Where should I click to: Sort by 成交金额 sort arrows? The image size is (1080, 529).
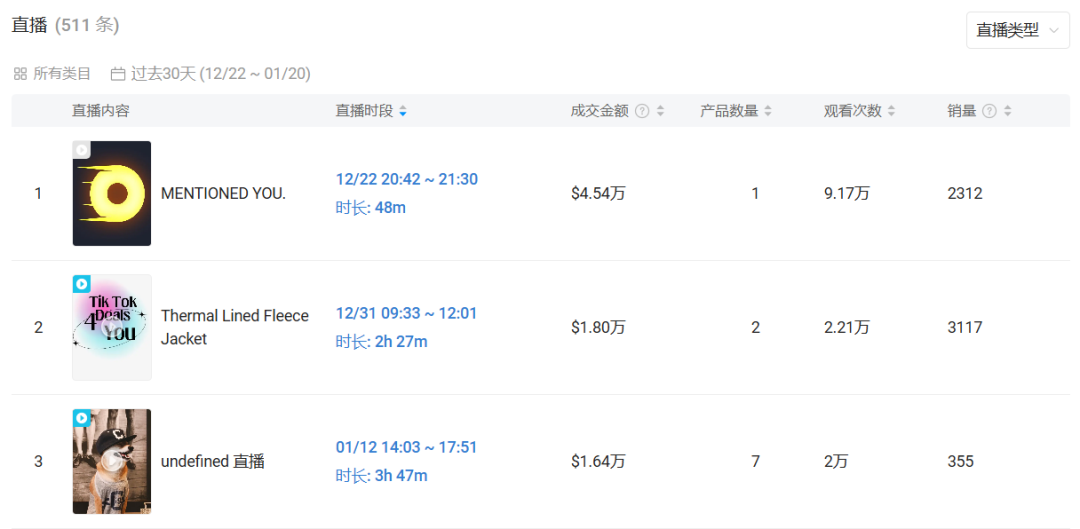pyautogui.click(x=661, y=112)
